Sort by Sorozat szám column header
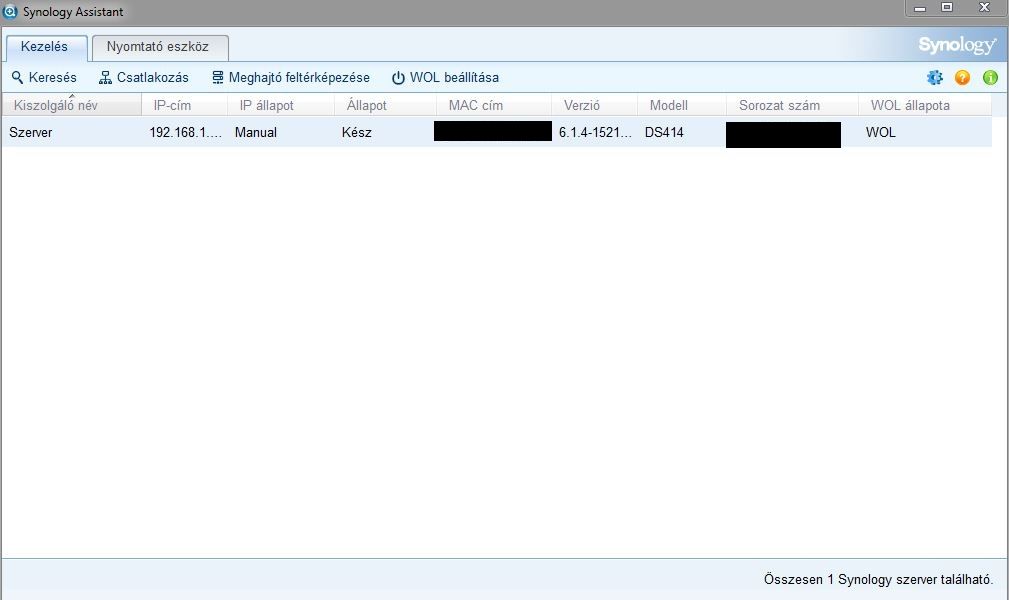The height and width of the screenshot is (600, 1009). [x=792, y=105]
